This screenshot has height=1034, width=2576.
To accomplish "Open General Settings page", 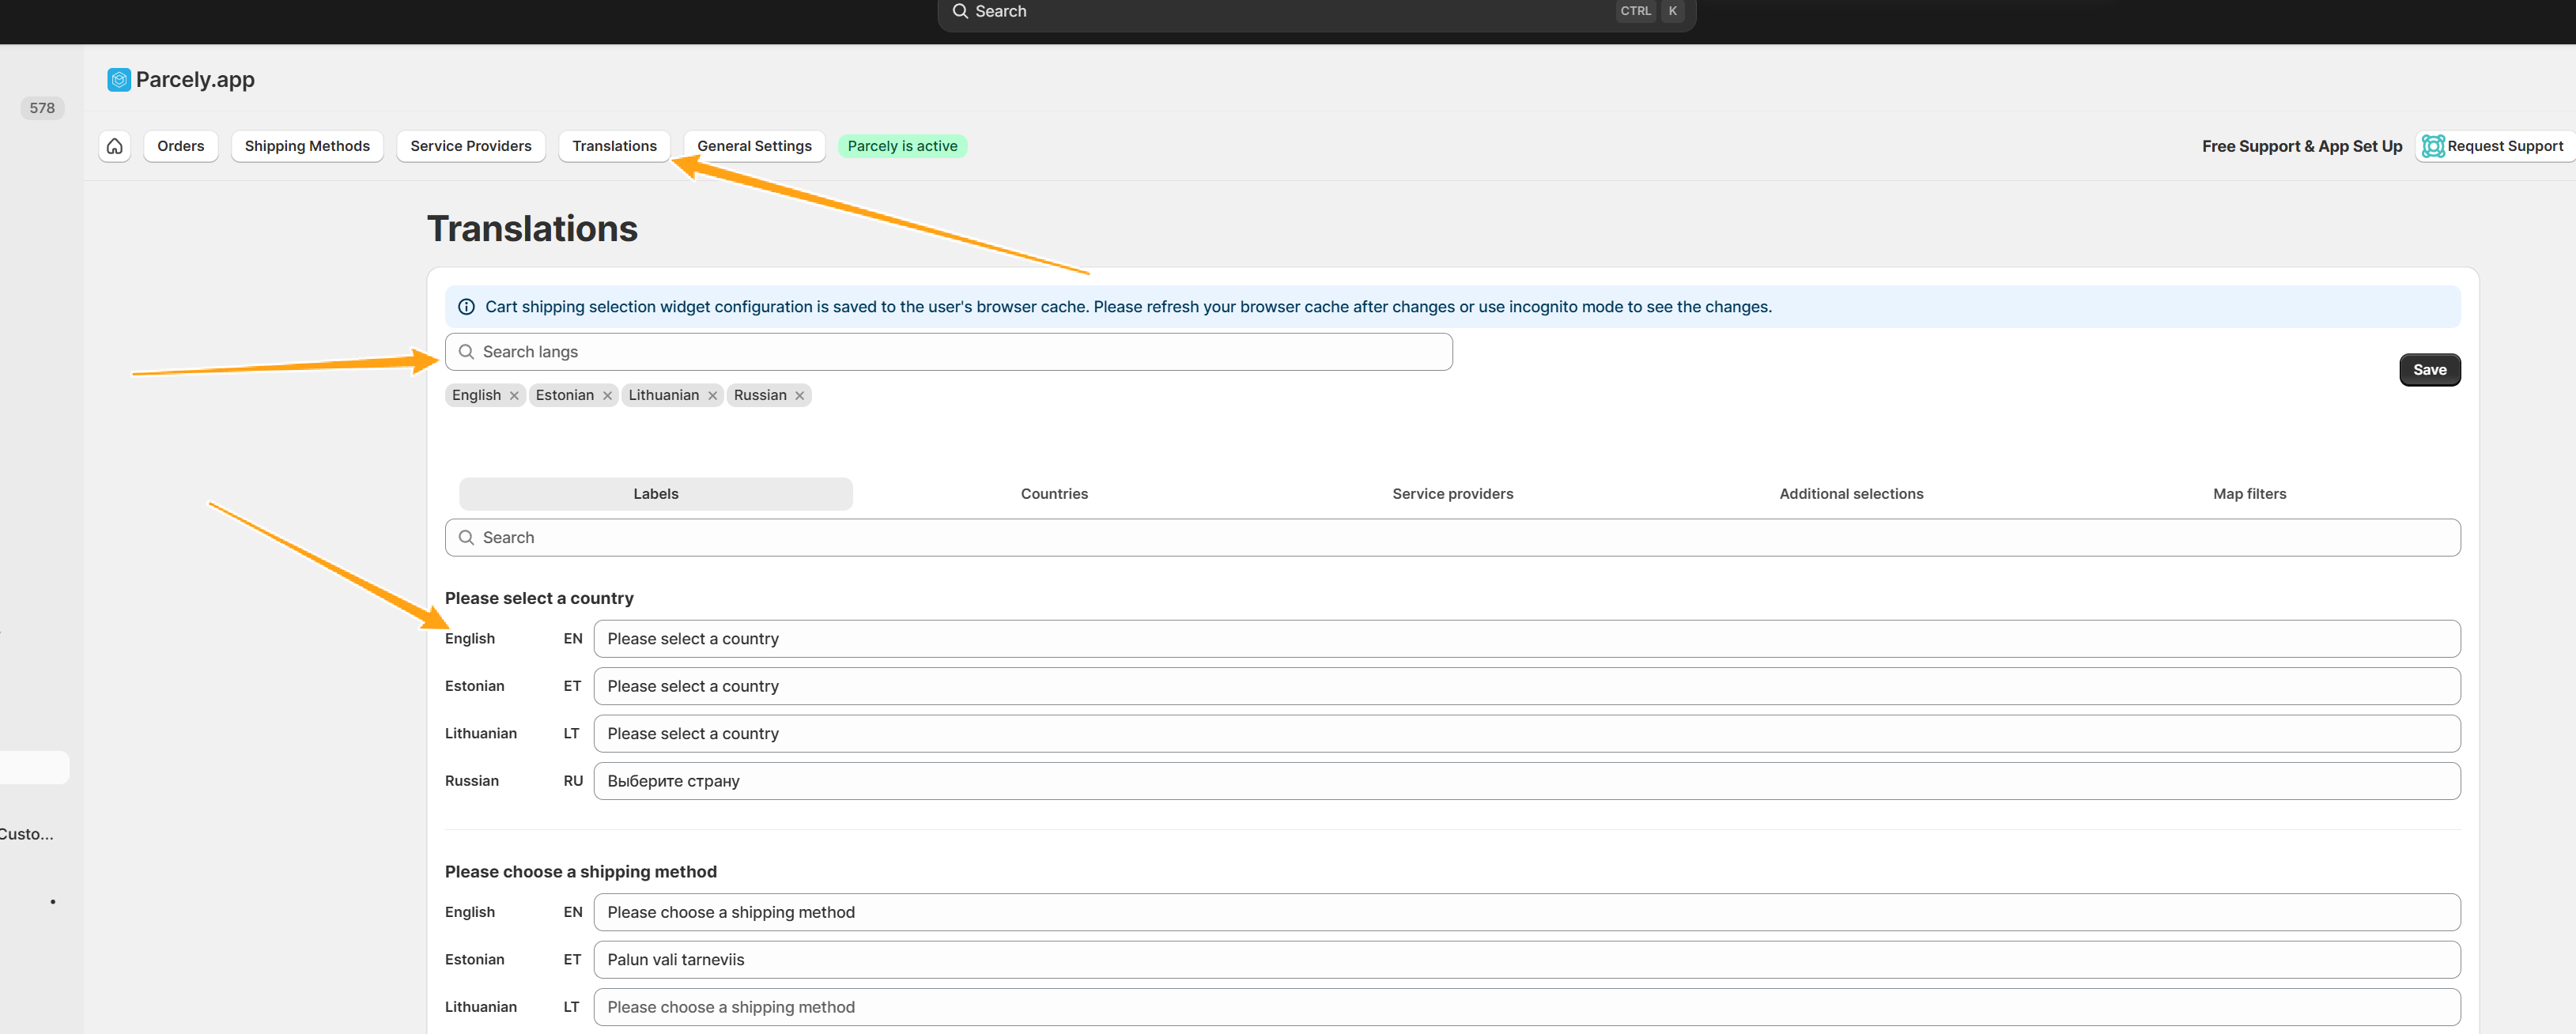I will tap(754, 146).
